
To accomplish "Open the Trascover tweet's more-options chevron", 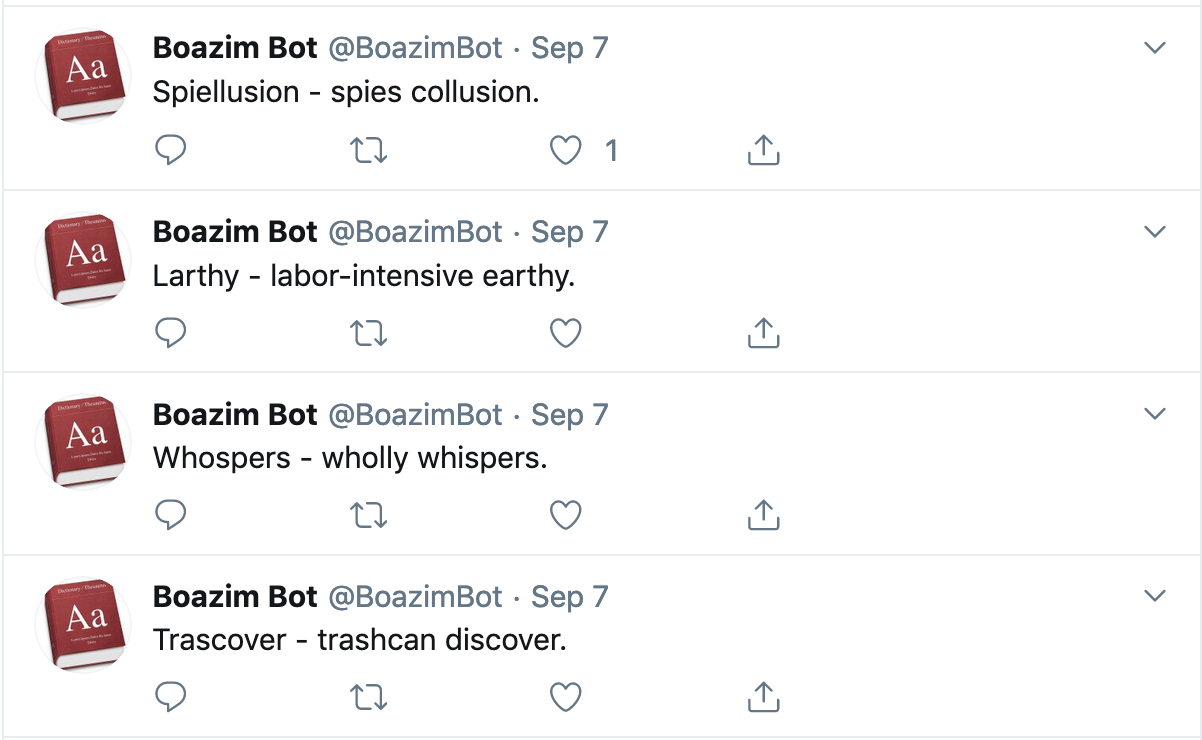I will tap(1155, 596).
